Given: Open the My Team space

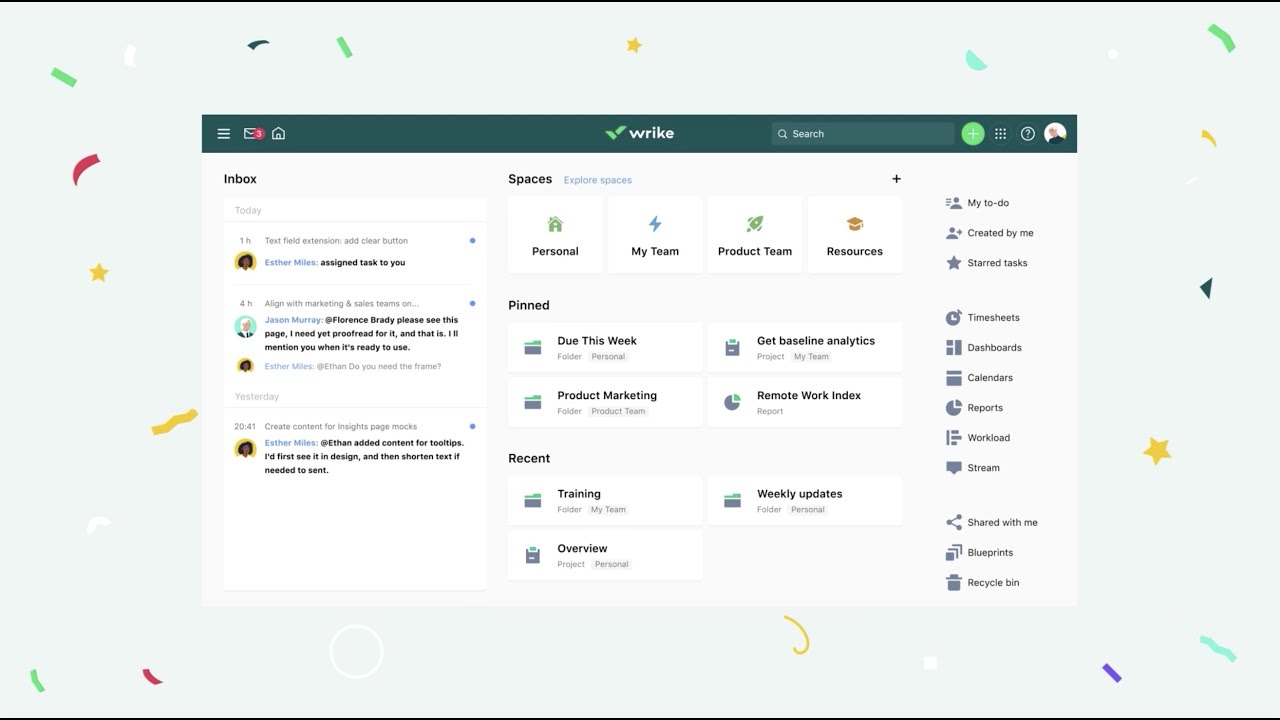Looking at the screenshot, I should point(655,235).
